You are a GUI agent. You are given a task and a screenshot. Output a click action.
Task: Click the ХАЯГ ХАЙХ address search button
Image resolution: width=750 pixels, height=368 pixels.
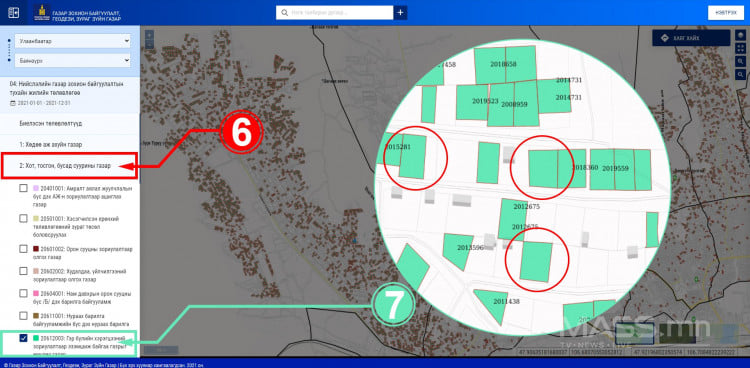pos(691,38)
